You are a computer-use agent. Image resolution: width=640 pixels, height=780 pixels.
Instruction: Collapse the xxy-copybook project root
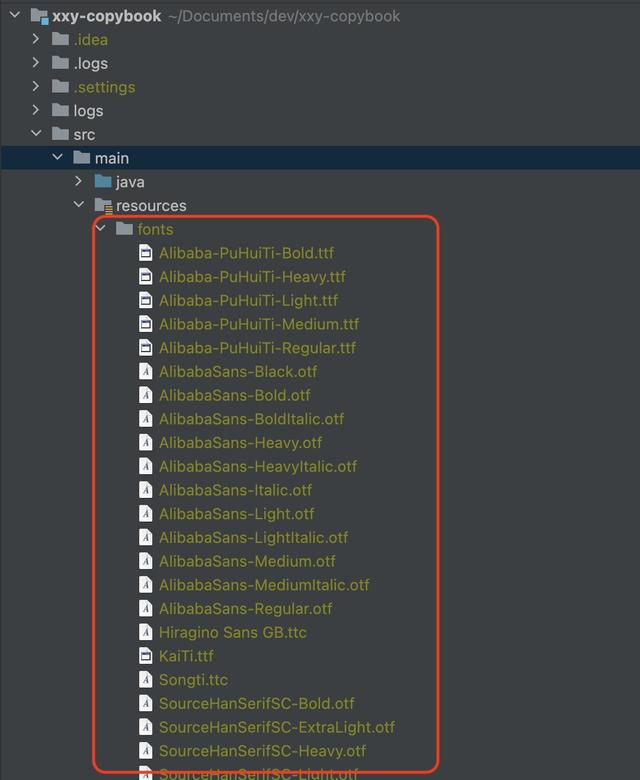pyautogui.click(x=15, y=15)
